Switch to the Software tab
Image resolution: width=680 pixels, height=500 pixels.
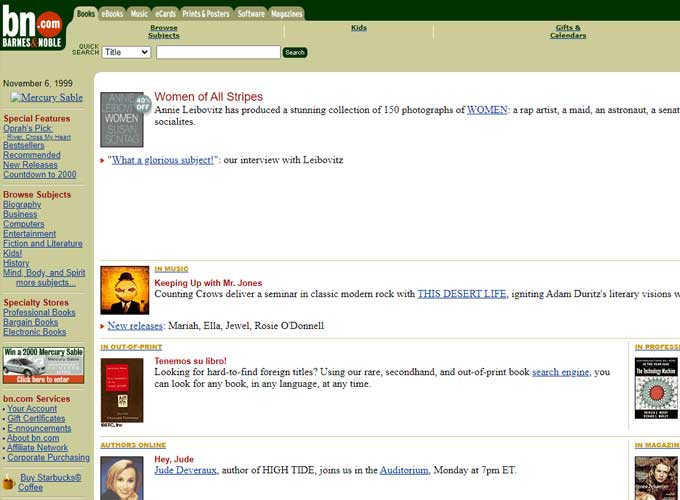251,14
